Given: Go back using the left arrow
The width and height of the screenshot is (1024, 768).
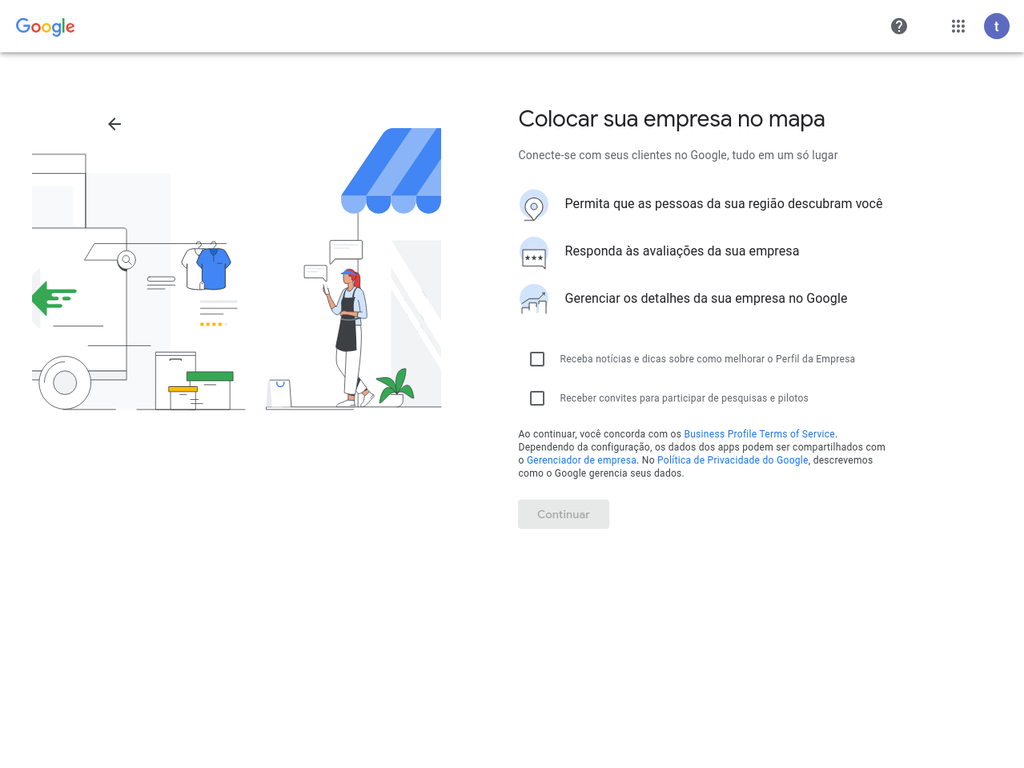Looking at the screenshot, I should [114, 124].
